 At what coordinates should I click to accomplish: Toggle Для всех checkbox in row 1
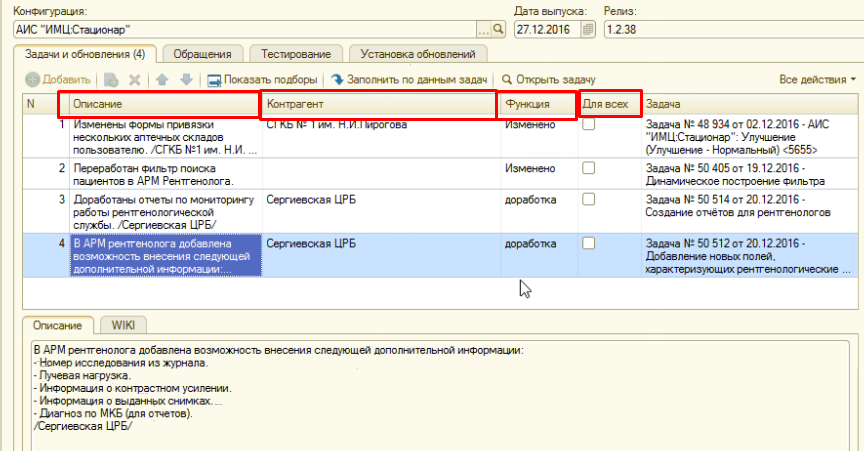tap(588, 124)
